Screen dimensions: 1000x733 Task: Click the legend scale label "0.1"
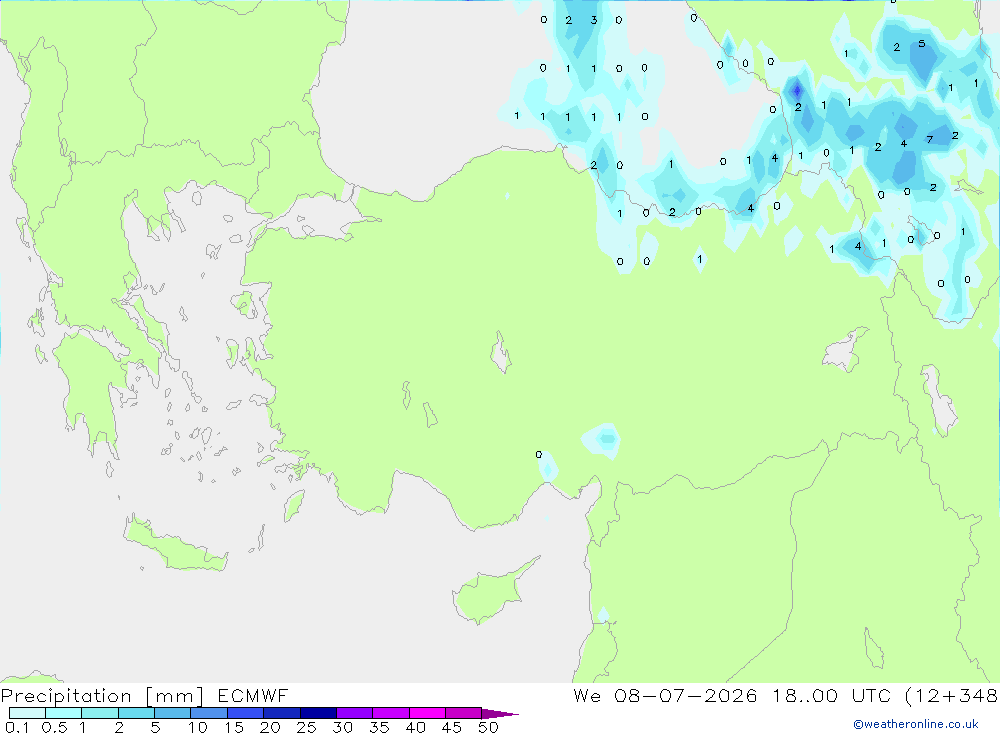click(17, 727)
